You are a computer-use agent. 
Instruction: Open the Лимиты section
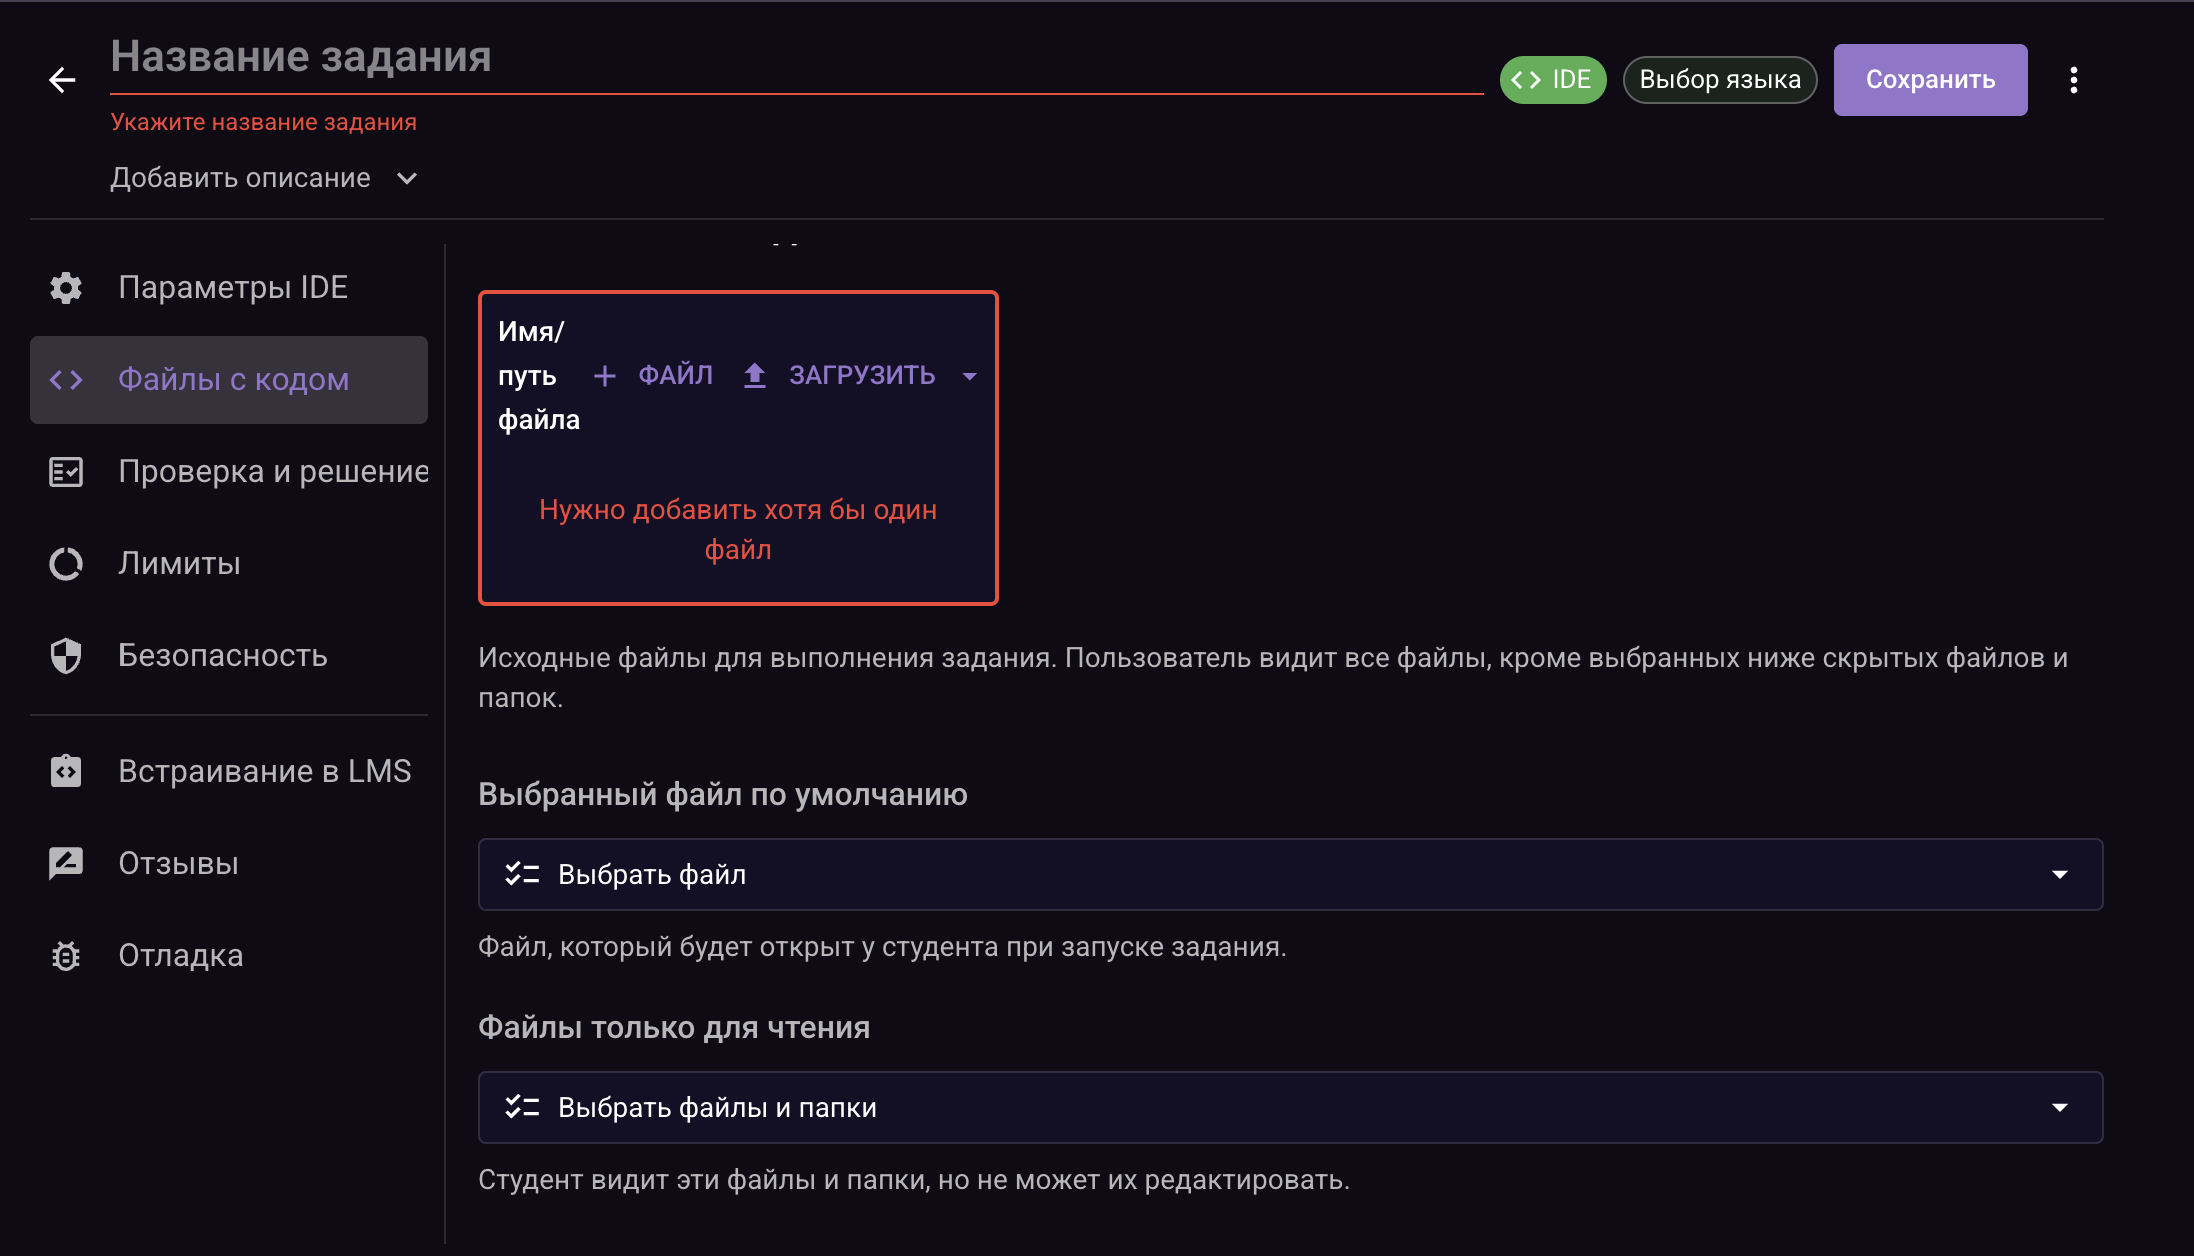(229, 564)
